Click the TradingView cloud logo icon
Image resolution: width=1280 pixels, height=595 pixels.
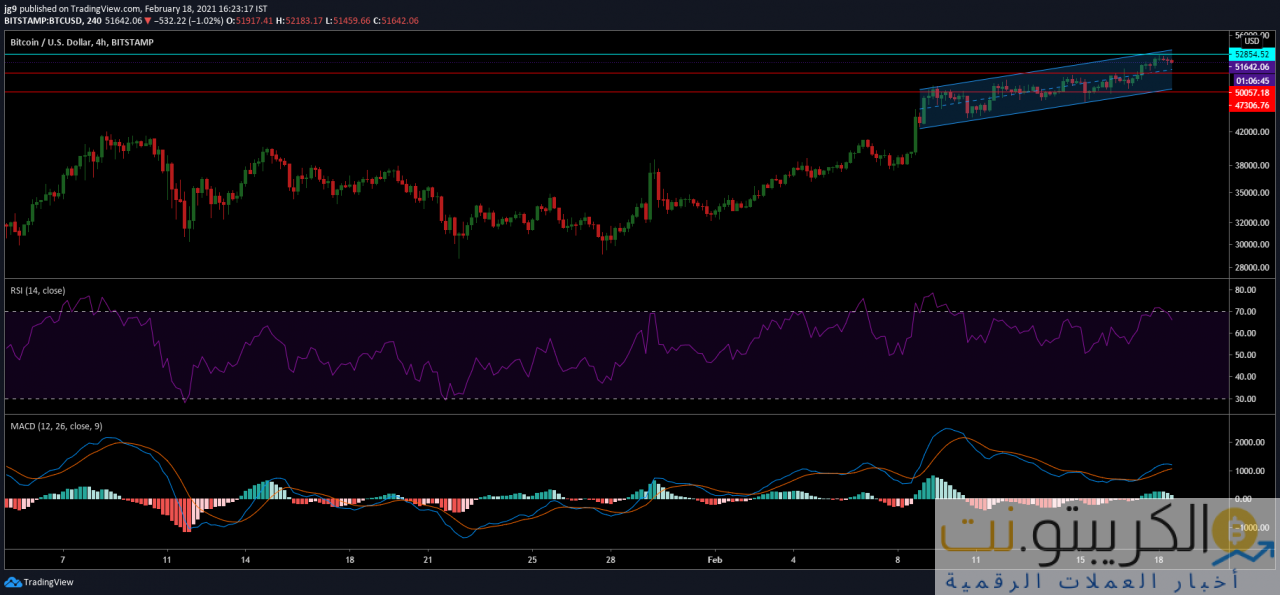tap(13, 582)
